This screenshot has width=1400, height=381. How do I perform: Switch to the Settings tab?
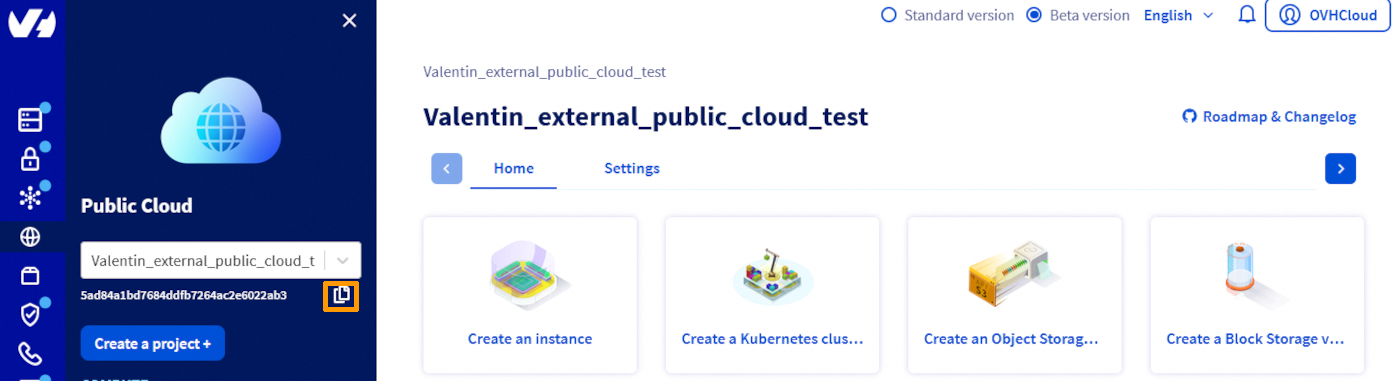(x=632, y=168)
